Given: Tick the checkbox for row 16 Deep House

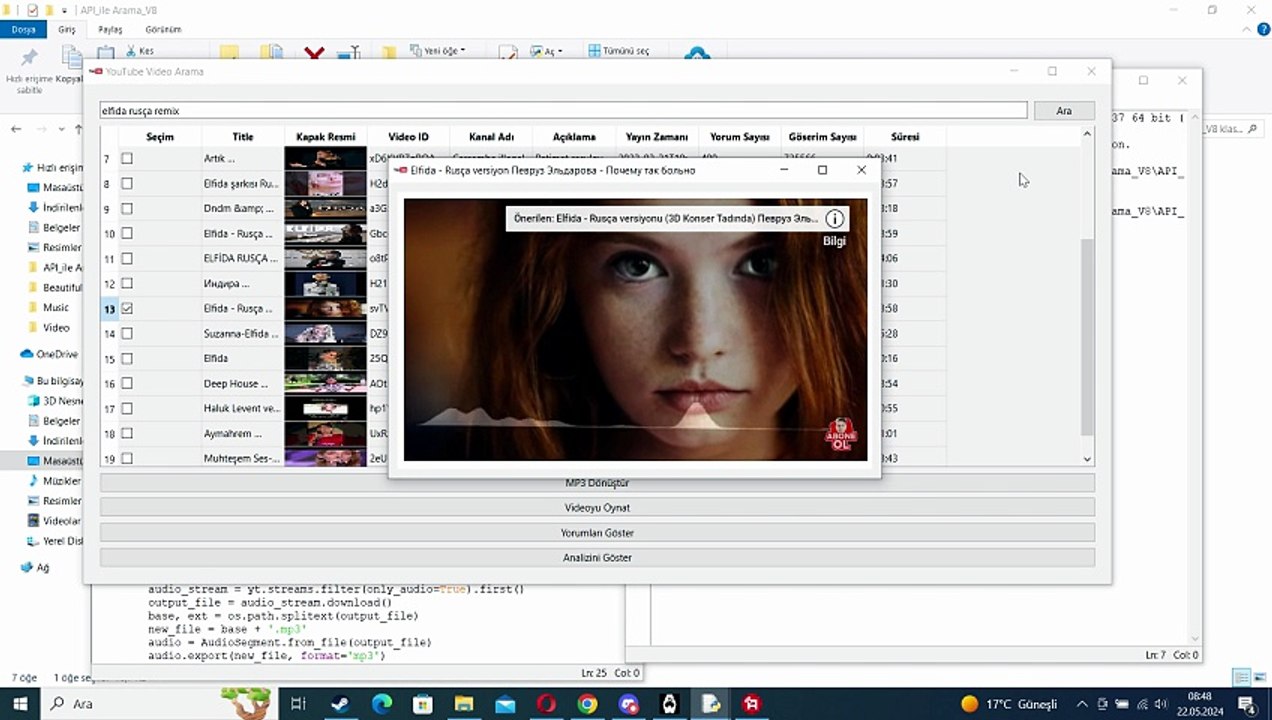Looking at the screenshot, I should (x=127, y=383).
